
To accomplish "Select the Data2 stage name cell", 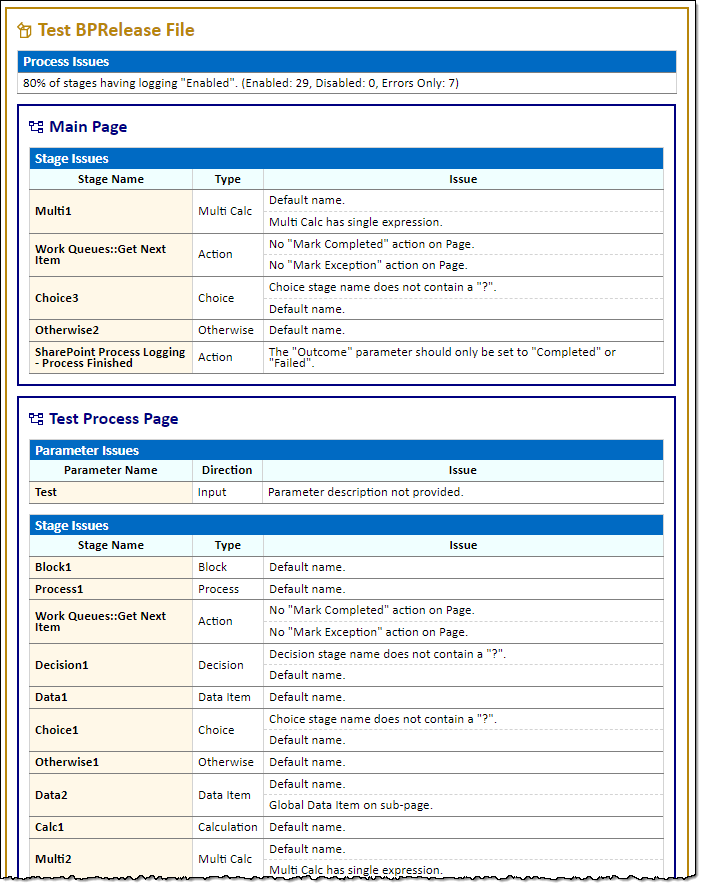I will pyautogui.click(x=111, y=795).
